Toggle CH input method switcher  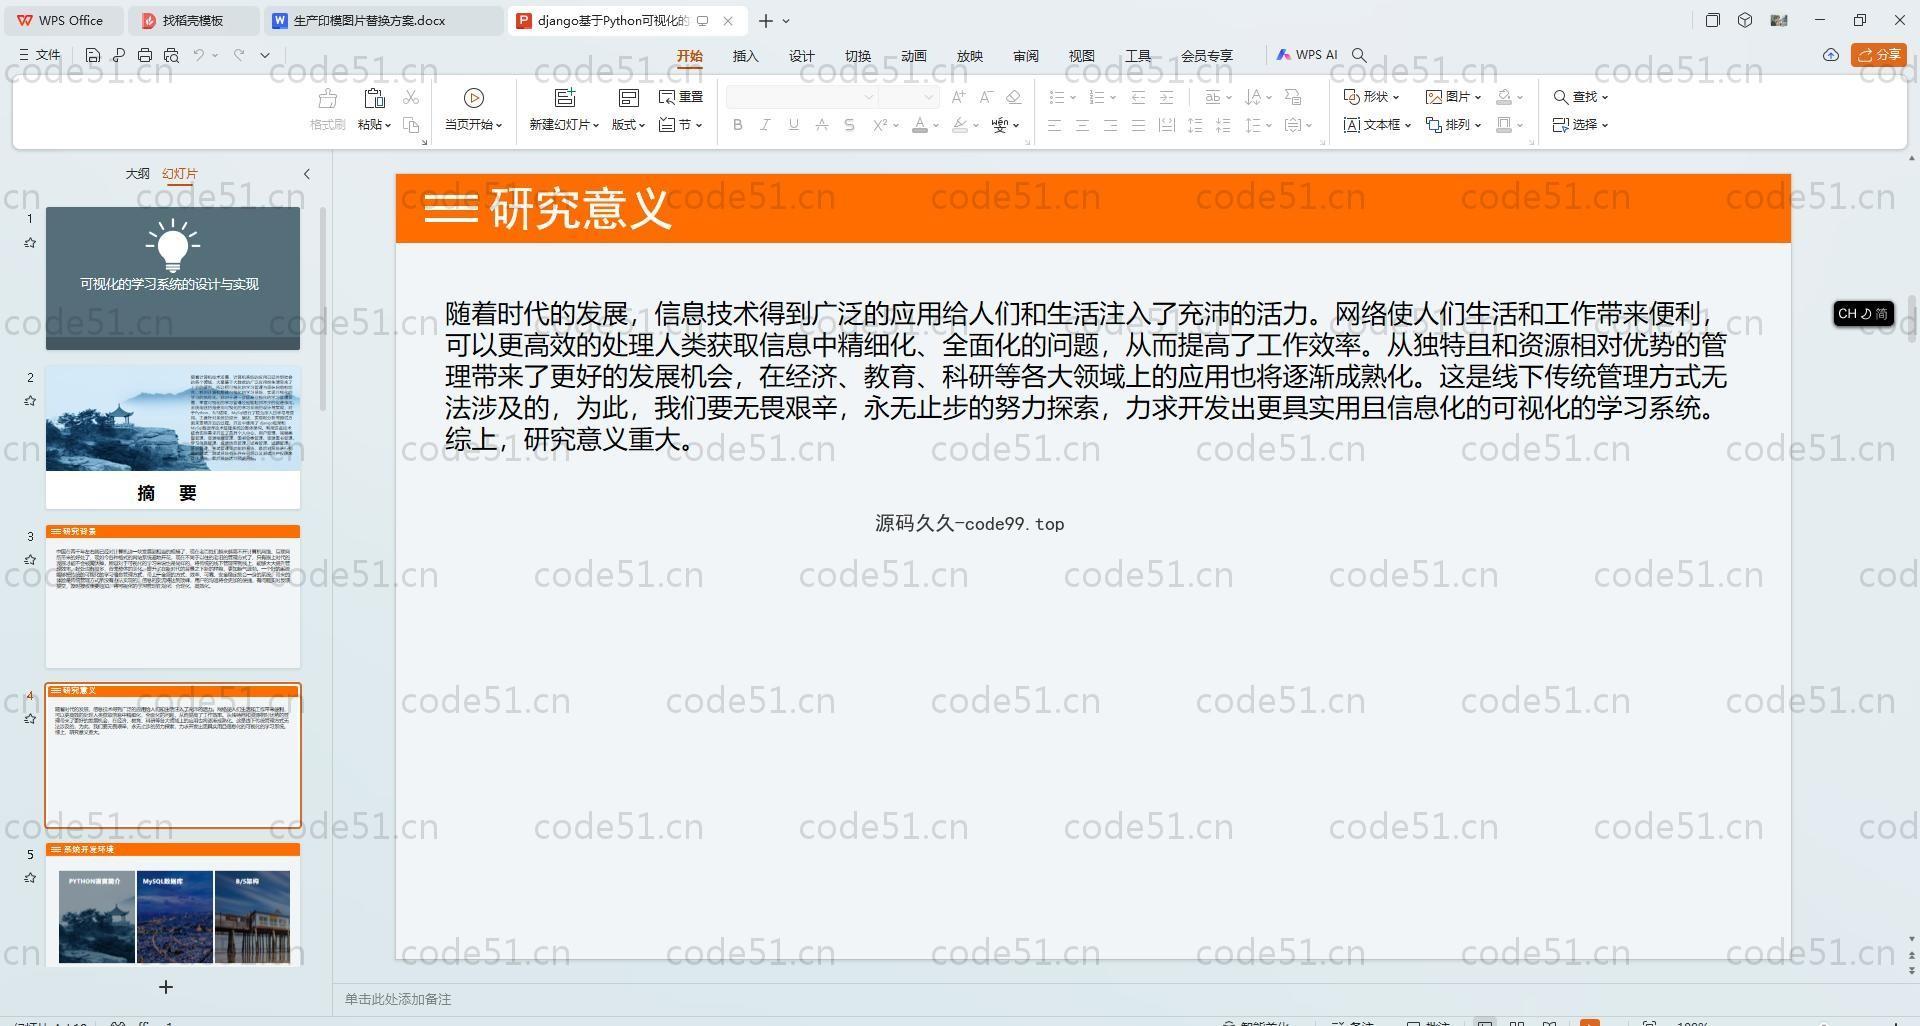1862,314
